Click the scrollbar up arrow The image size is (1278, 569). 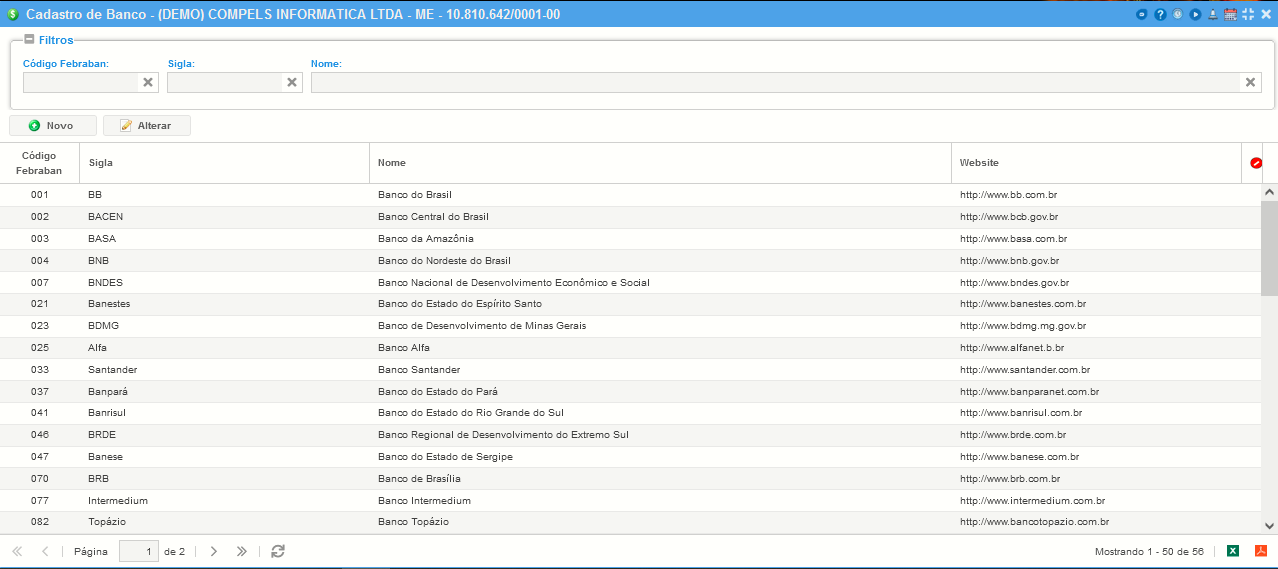tap(1269, 191)
